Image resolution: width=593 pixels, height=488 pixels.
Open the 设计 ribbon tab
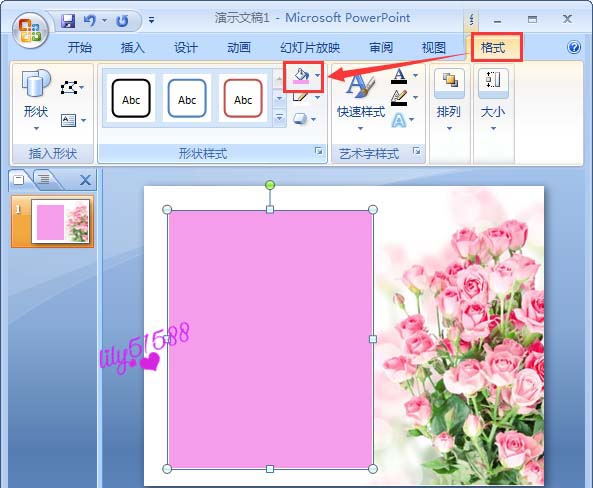click(185, 48)
